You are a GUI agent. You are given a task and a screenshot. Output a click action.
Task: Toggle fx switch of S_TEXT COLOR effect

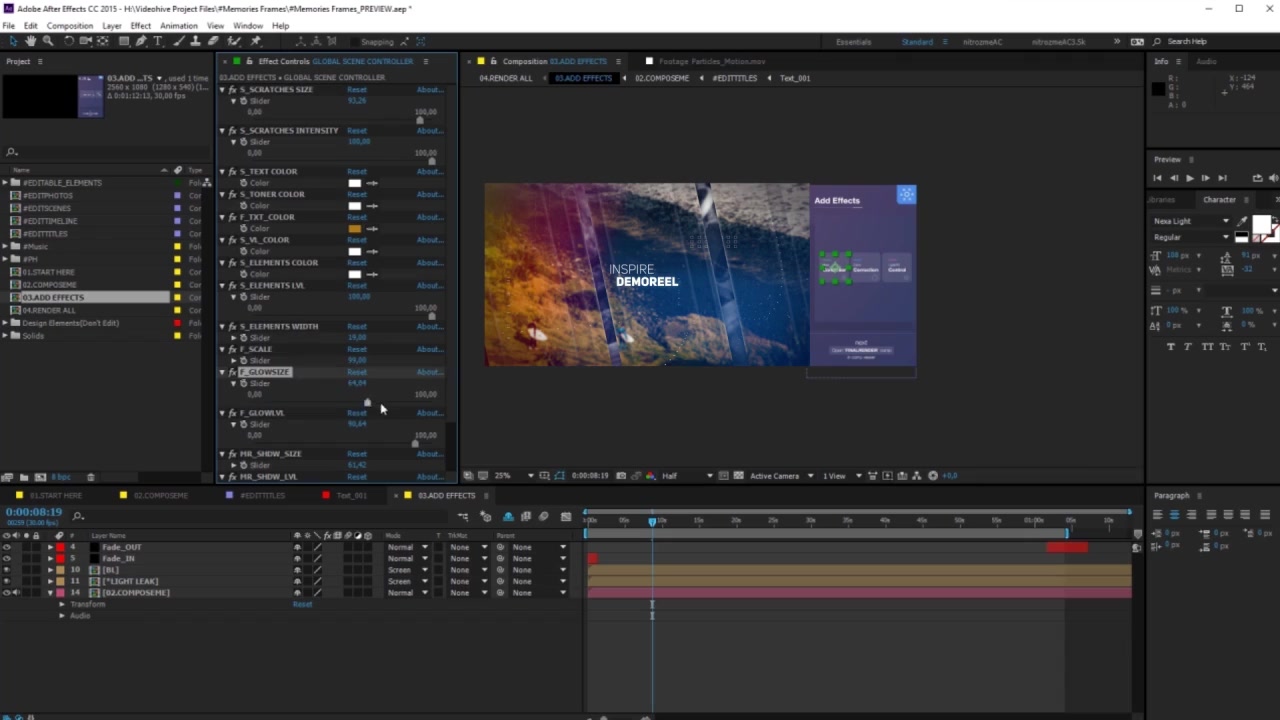click(x=232, y=172)
